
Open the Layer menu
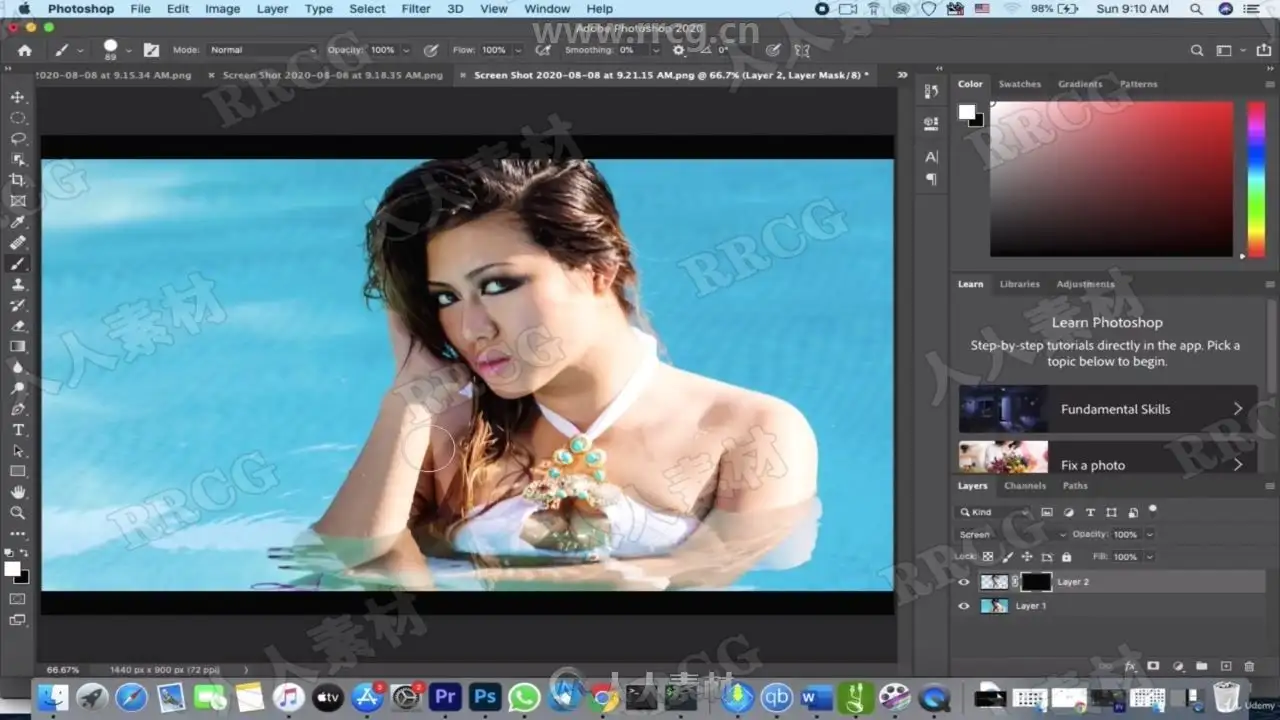coord(272,9)
